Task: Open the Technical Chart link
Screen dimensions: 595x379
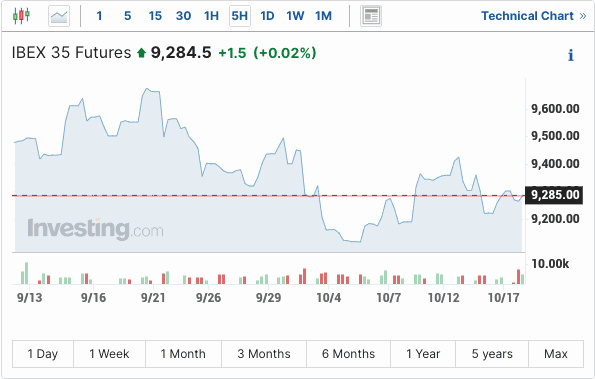Action: [x=534, y=16]
